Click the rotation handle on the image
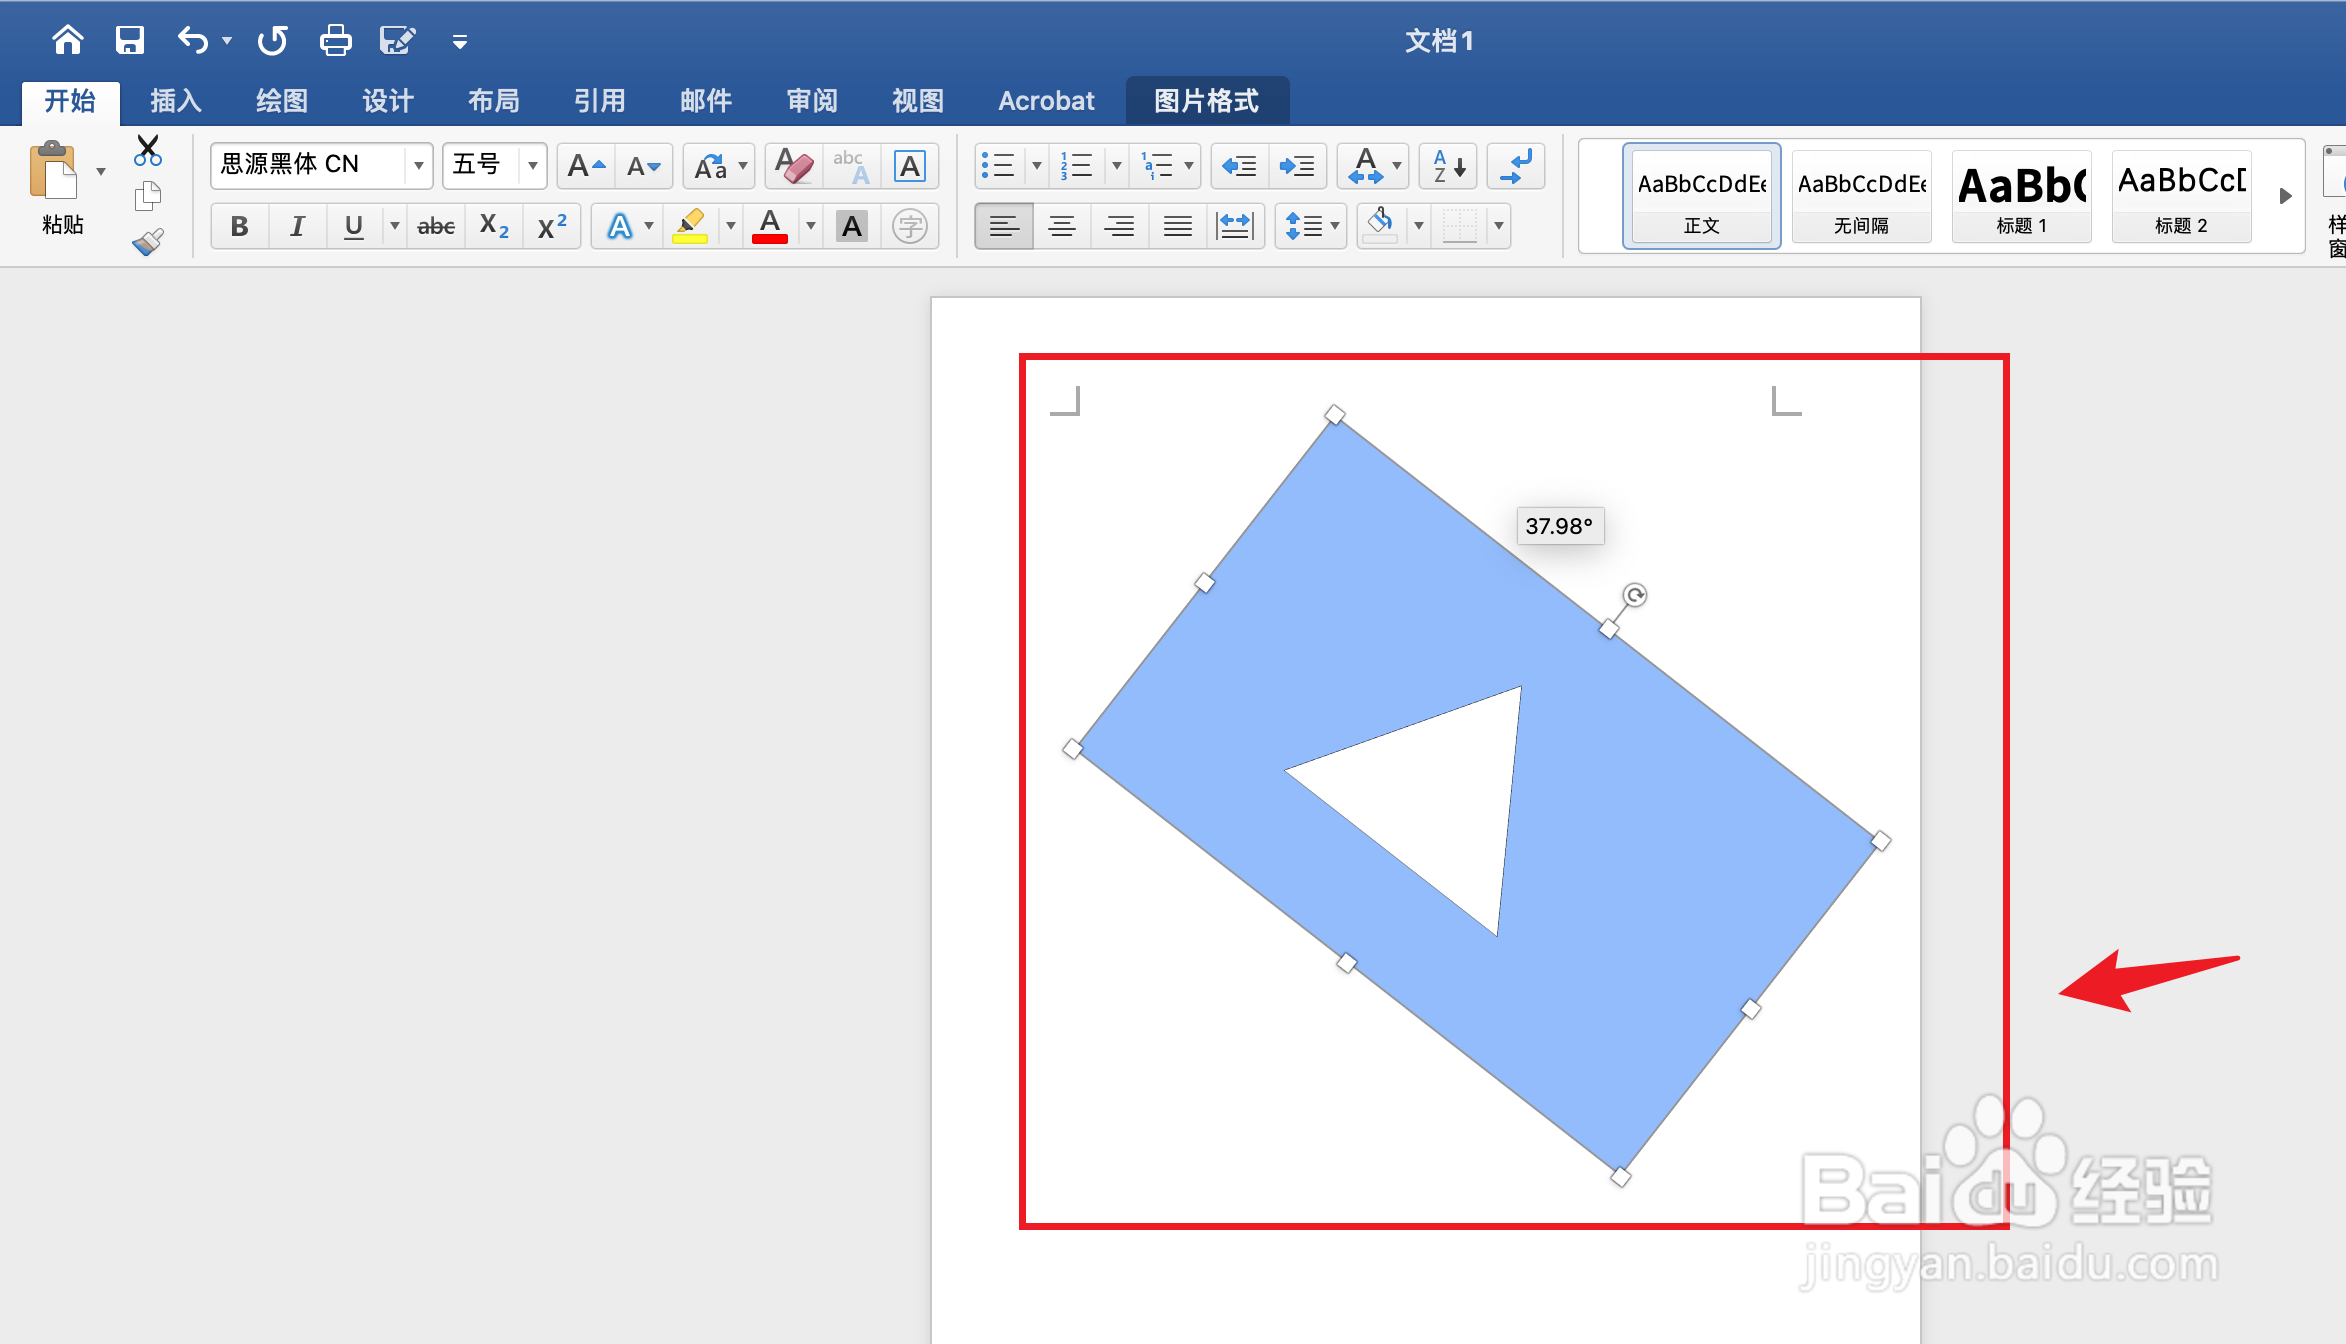The image size is (2346, 1344). pyautogui.click(x=1634, y=596)
